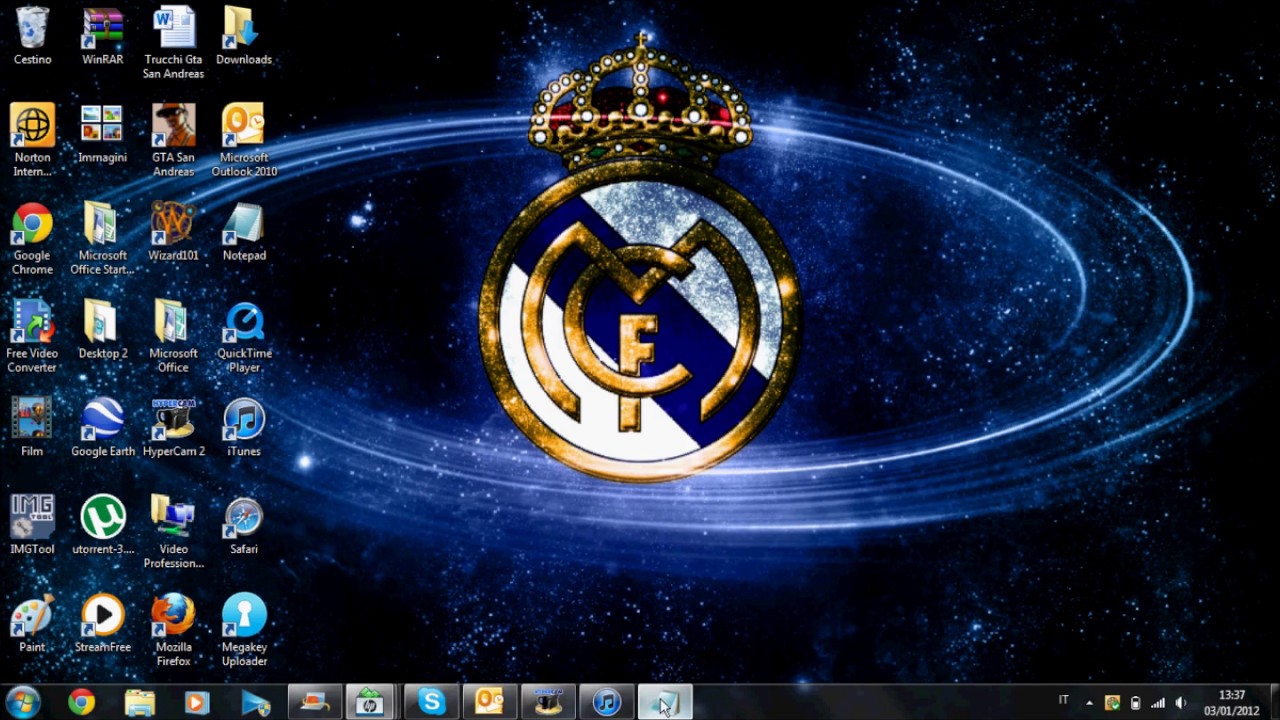Launch WinRAR from the desktop

102,36
